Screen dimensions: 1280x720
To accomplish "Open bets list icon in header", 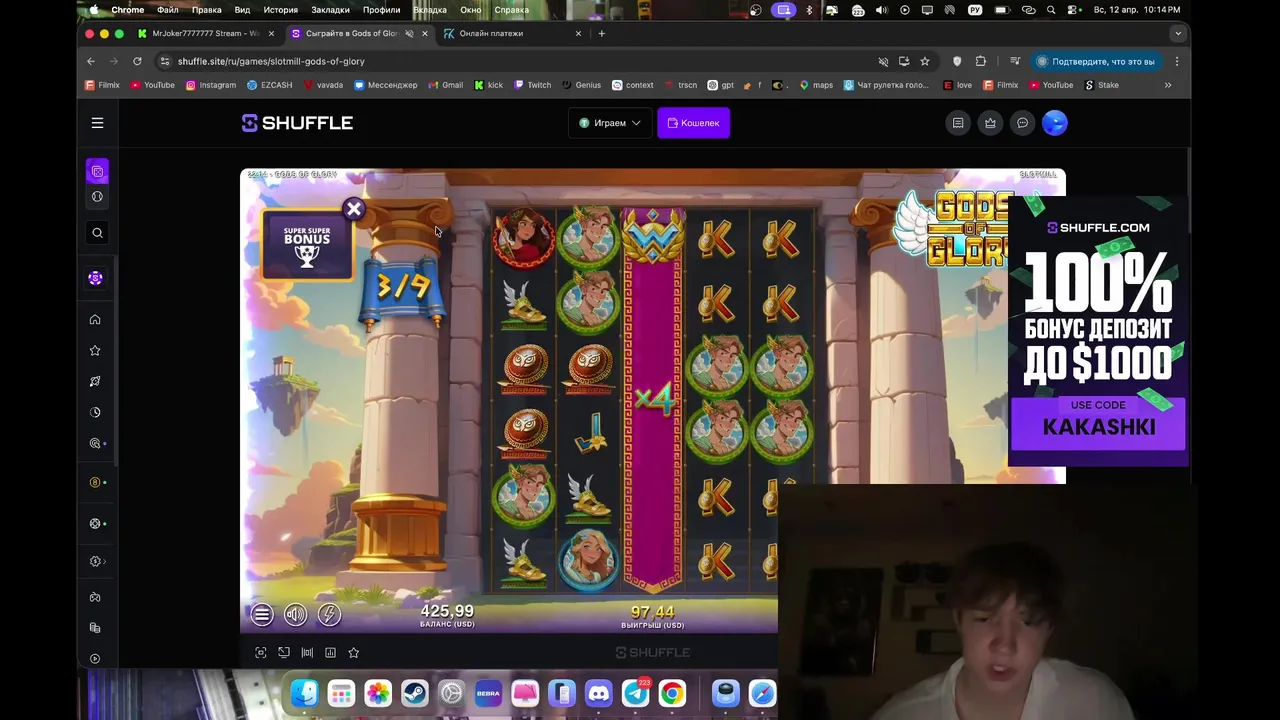I will tap(958, 123).
